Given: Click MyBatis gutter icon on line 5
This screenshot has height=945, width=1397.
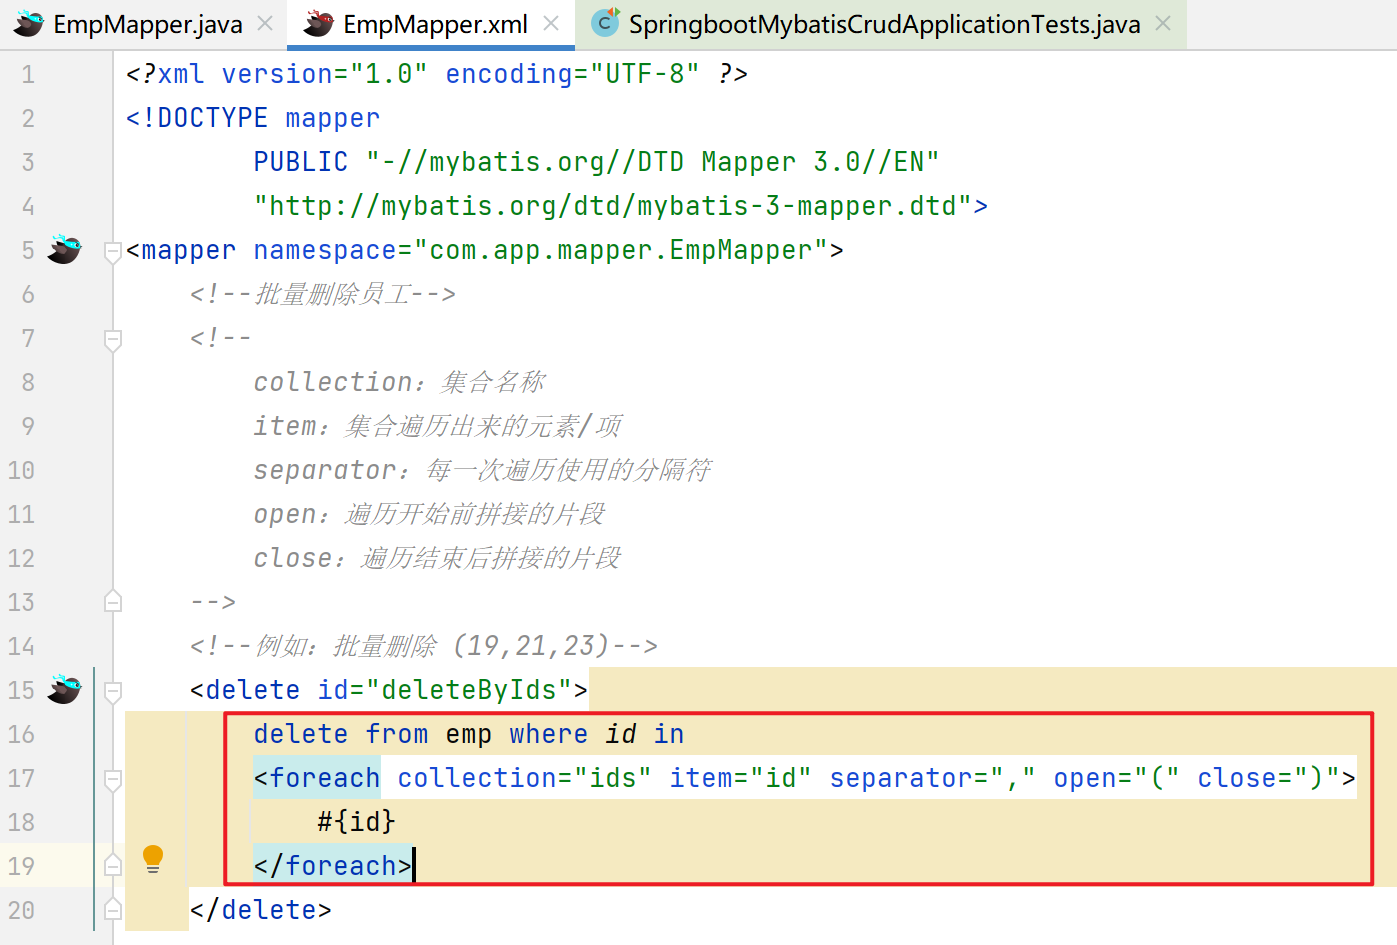Looking at the screenshot, I should (65, 249).
